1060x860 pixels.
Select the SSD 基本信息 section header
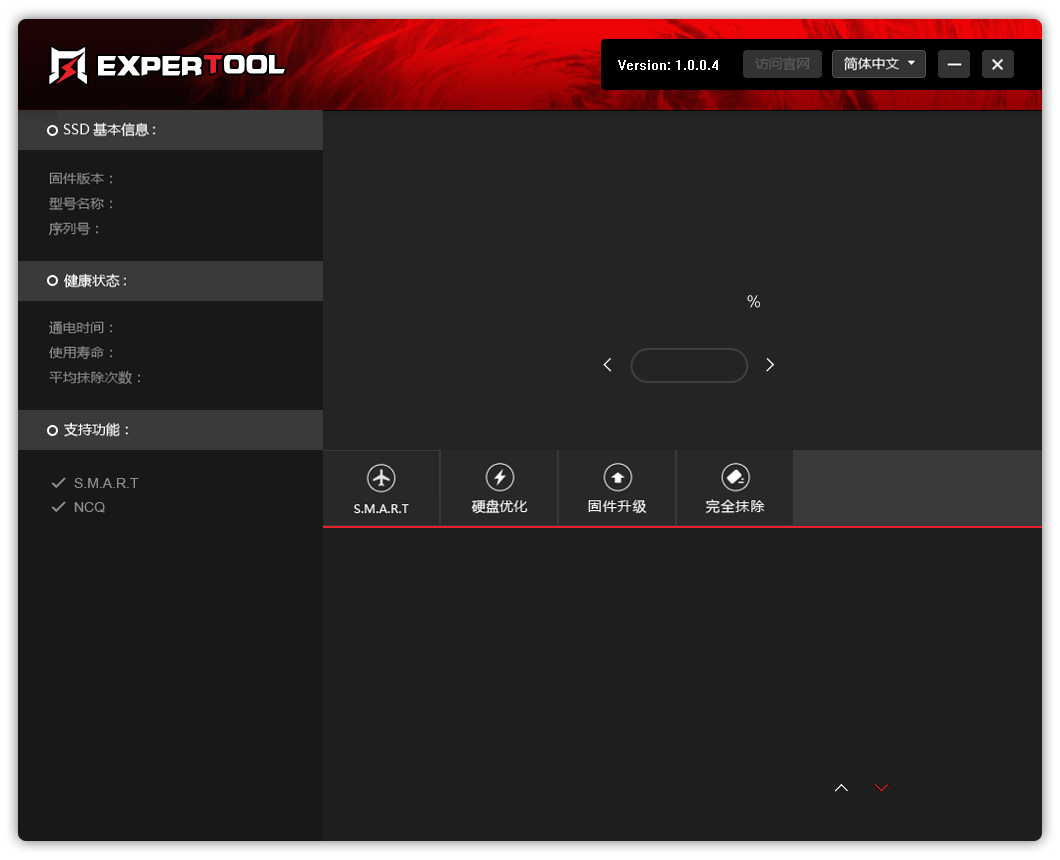pyautogui.click(x=170, y=130)
